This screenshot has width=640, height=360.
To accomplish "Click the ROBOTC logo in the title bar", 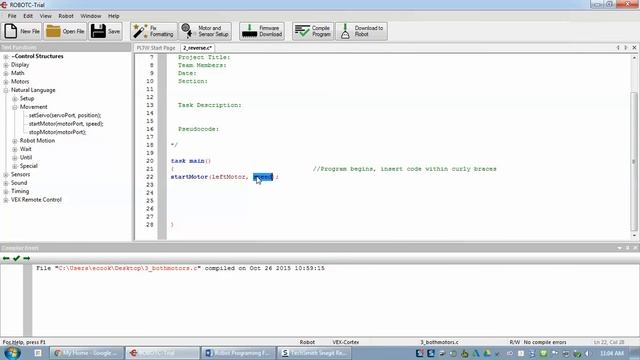I will 4,5.
